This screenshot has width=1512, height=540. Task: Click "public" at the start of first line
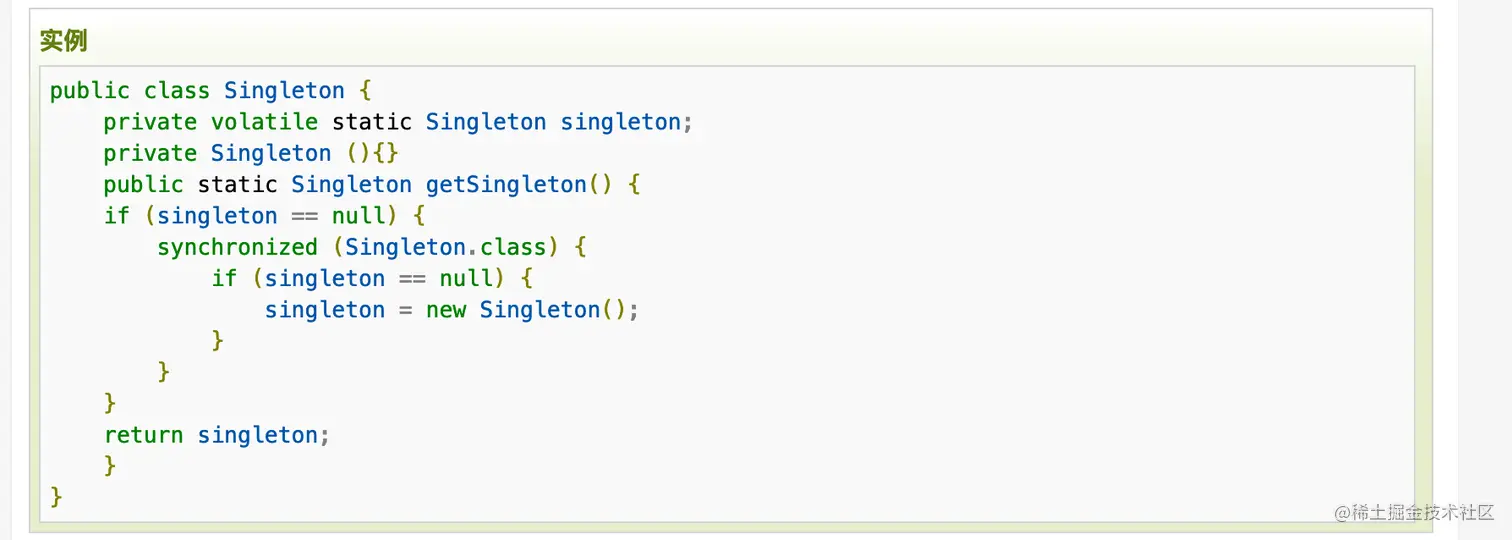[x=90, y=91]
